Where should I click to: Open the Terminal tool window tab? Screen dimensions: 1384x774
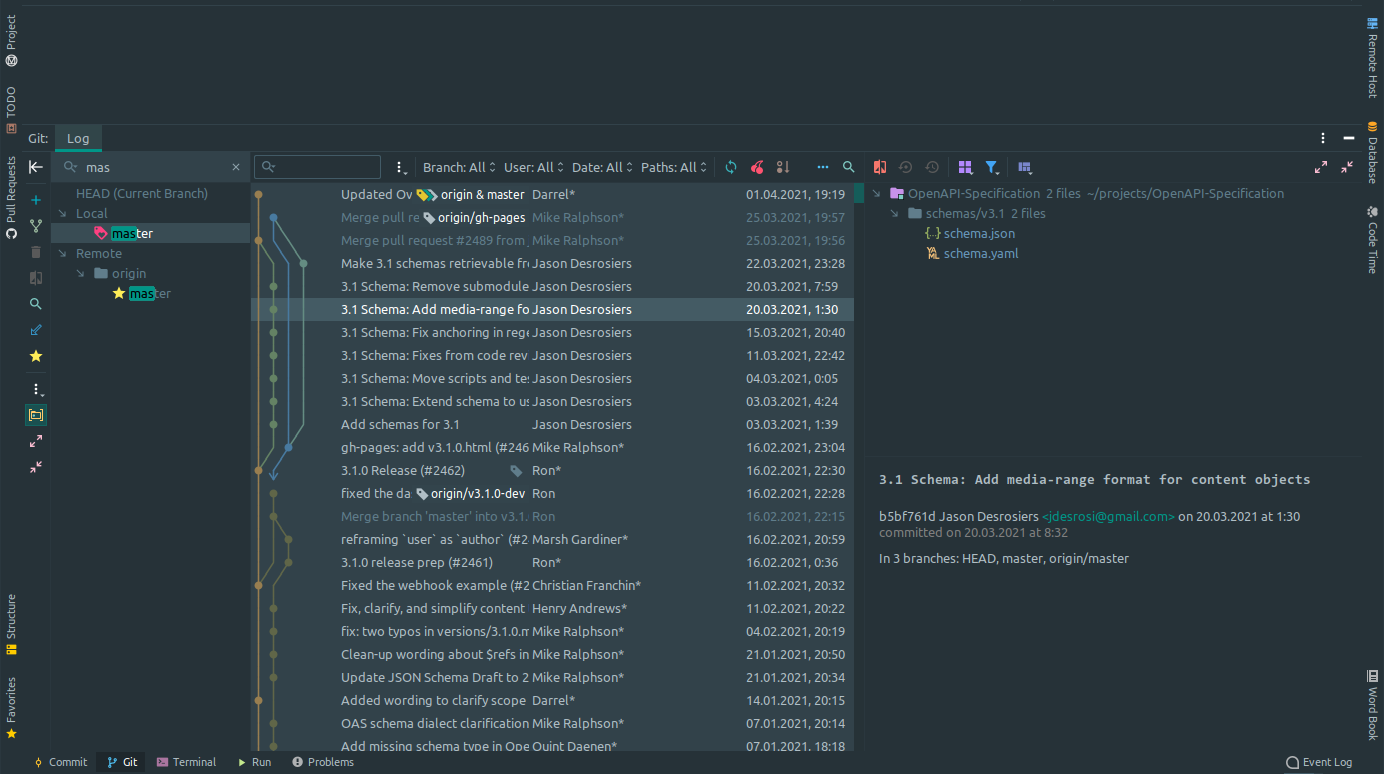pos(186,762)
